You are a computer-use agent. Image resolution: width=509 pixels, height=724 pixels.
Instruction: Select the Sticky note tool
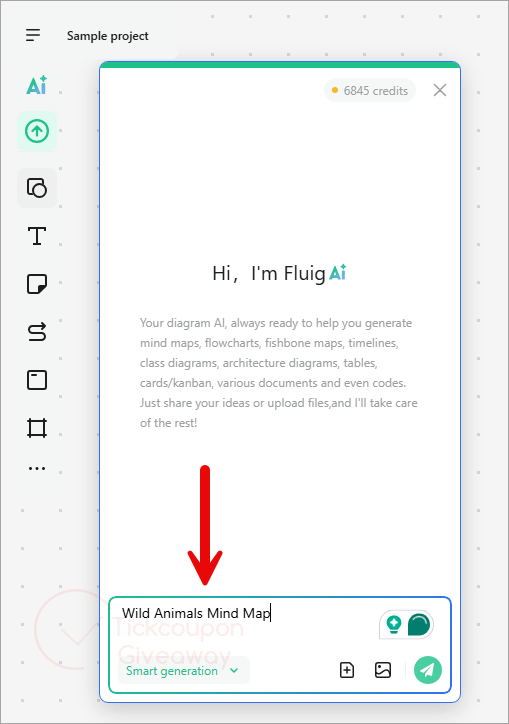click(37, 284)
